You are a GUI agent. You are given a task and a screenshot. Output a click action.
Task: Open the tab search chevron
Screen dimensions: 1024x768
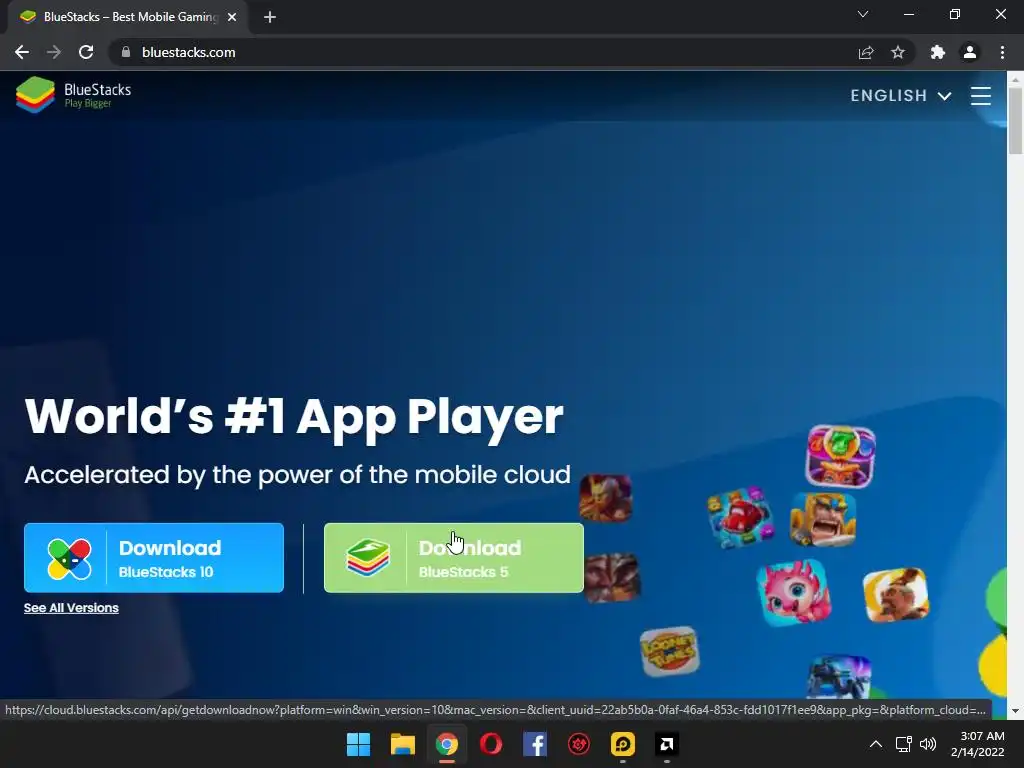(863, 14)
